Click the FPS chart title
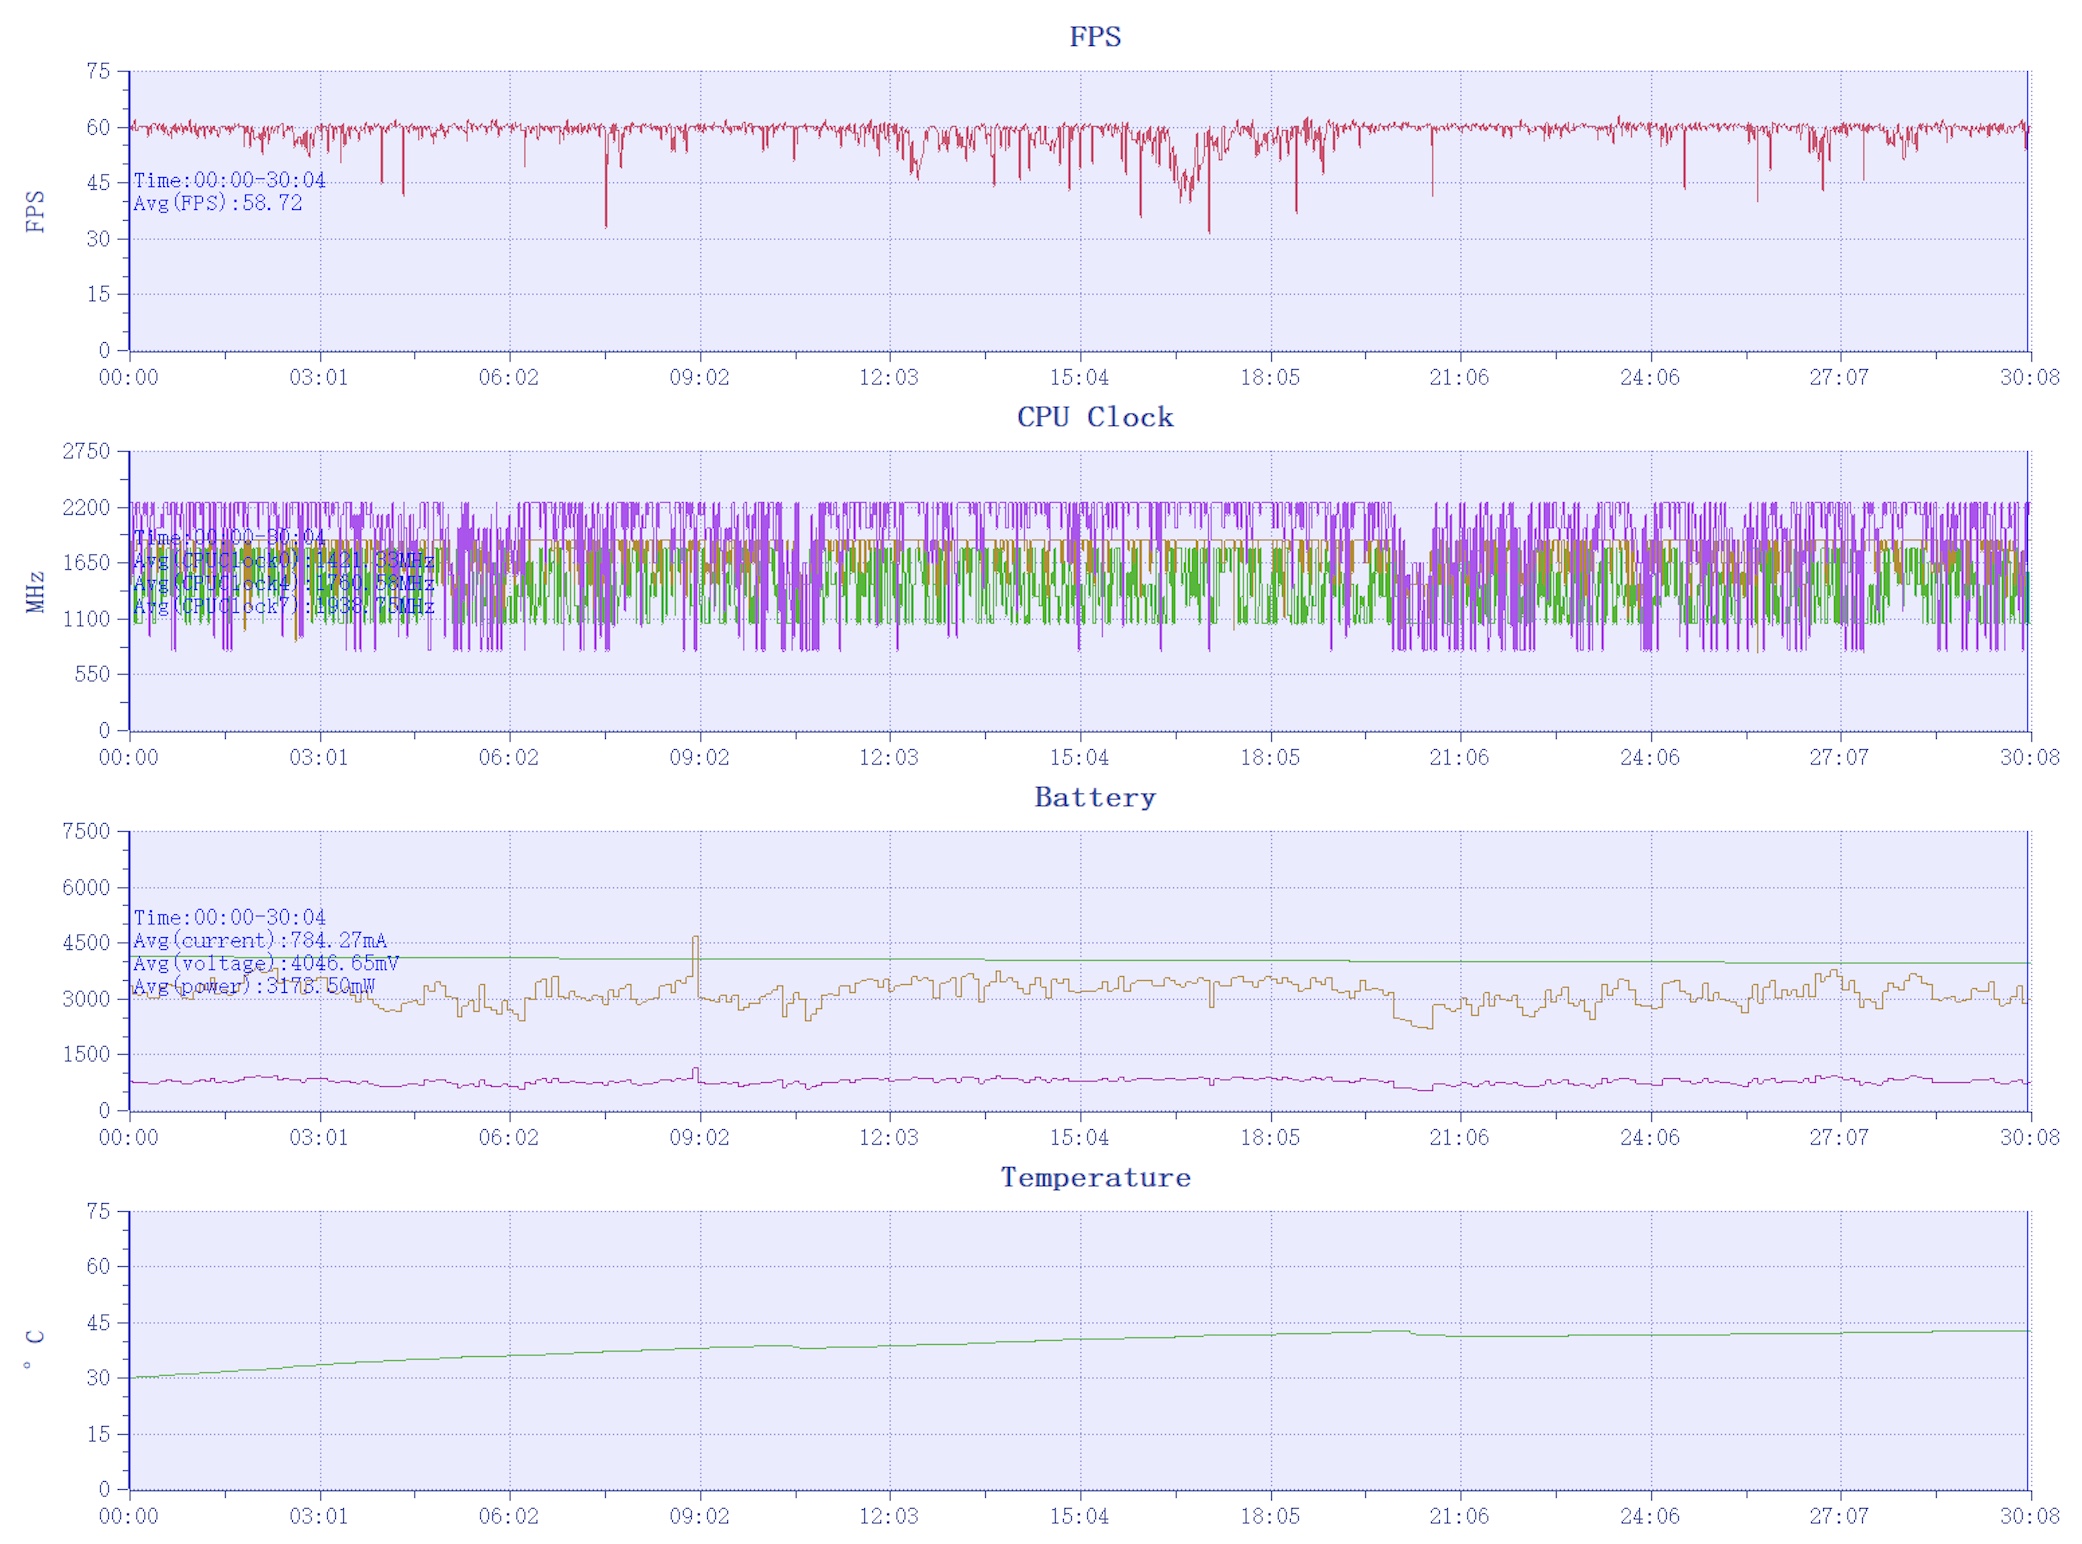 (1094, 37)
